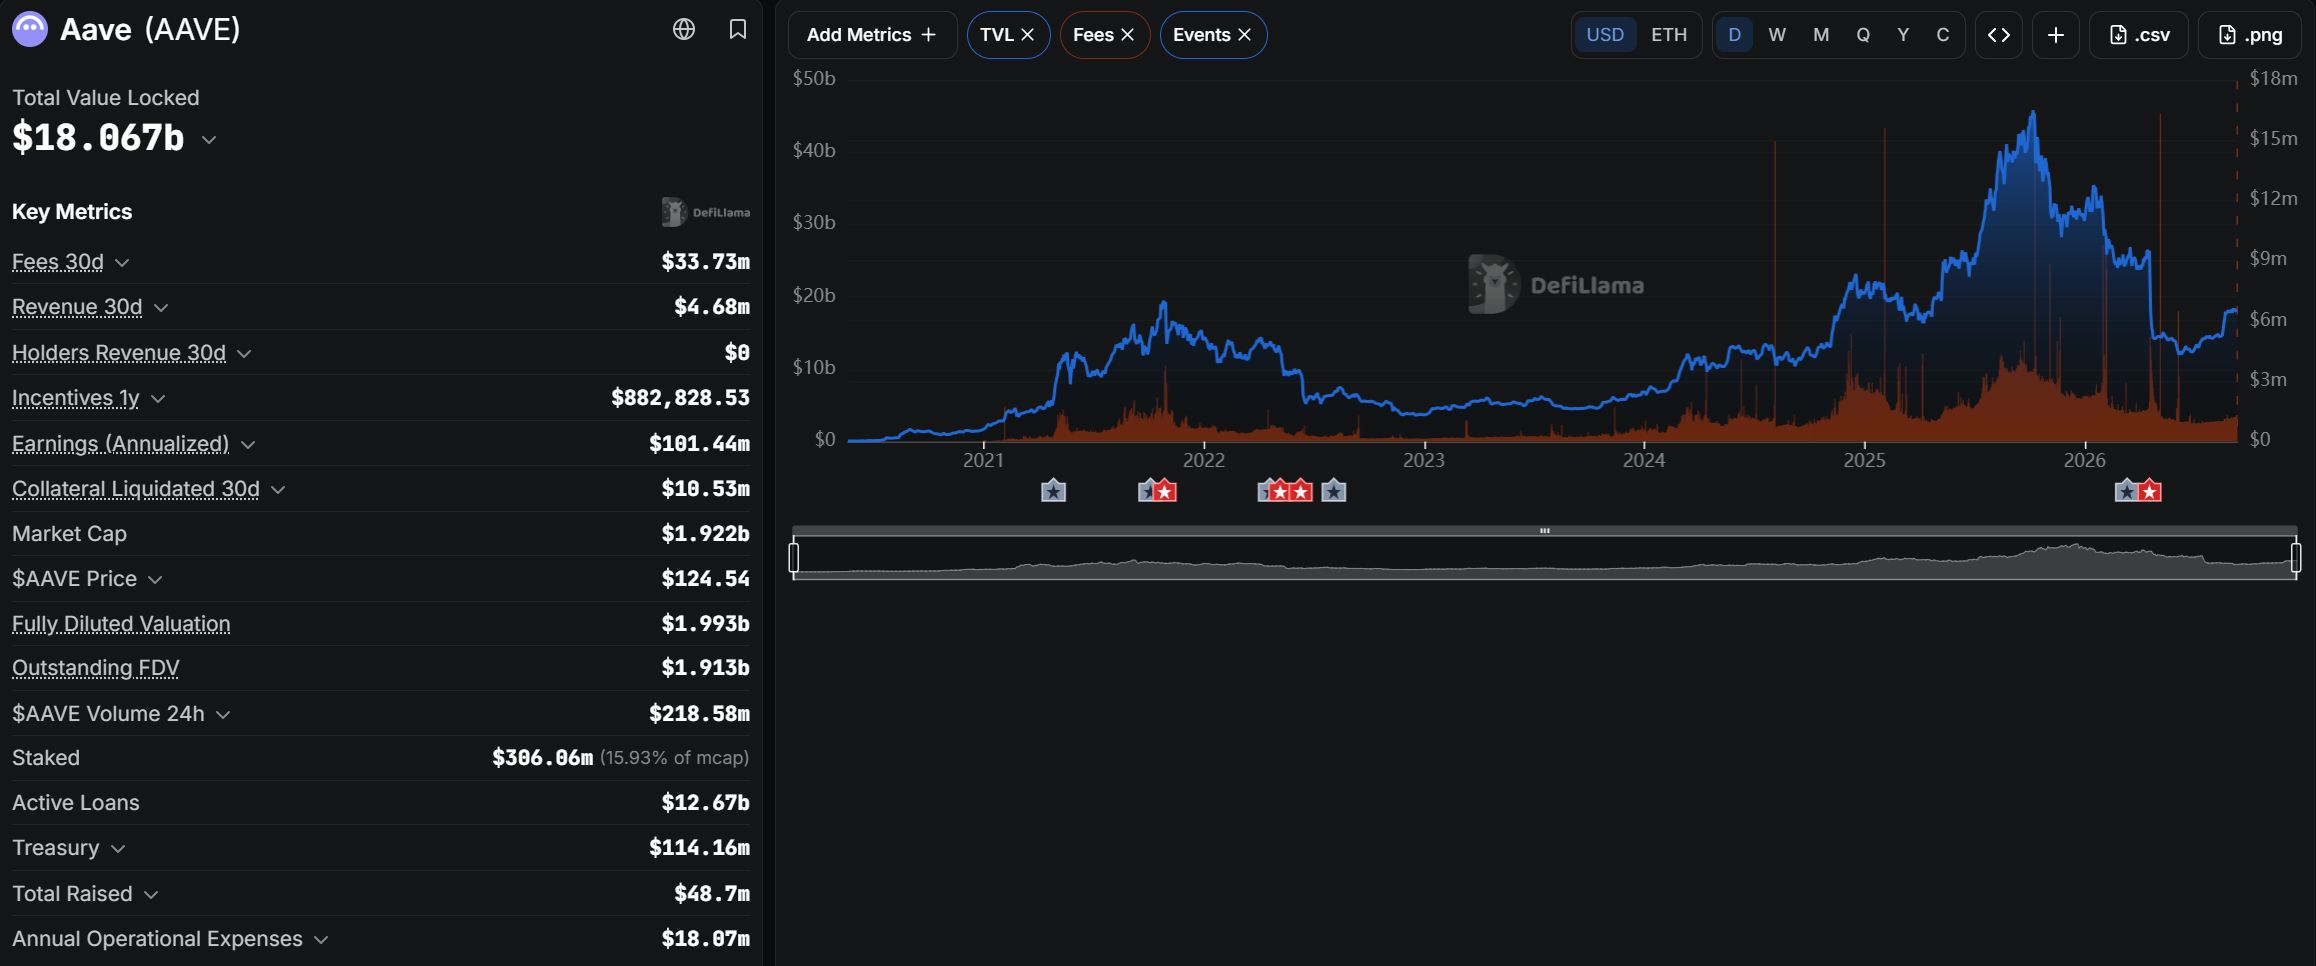Image resolution: width=2316 pixels, height=966 pixels.
Task: Expand the Revenue 30d row
Action: coord(161,308)
